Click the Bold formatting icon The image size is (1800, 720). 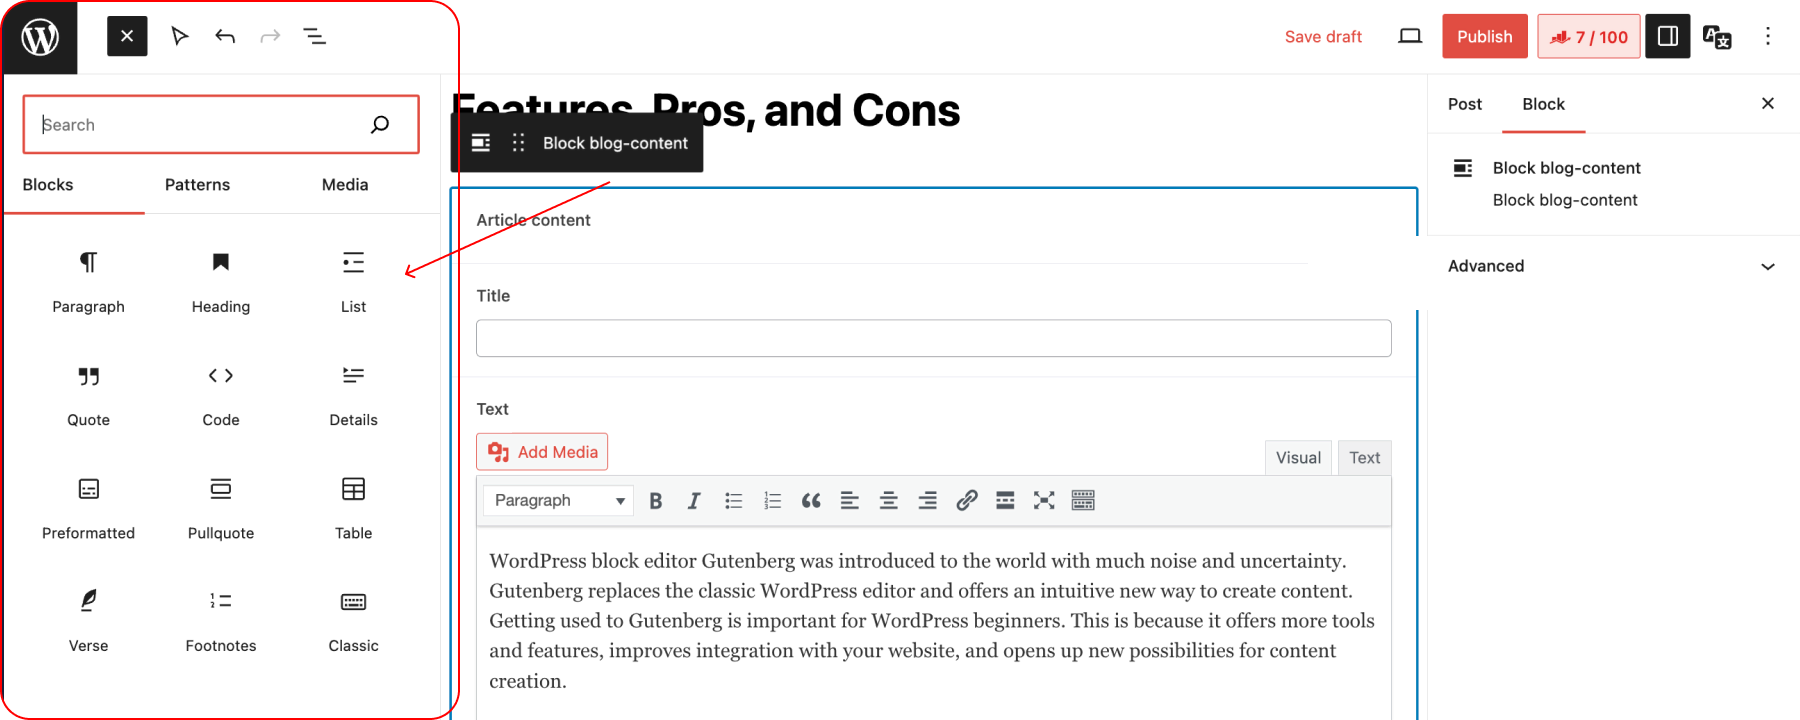[x=656, y=501]
